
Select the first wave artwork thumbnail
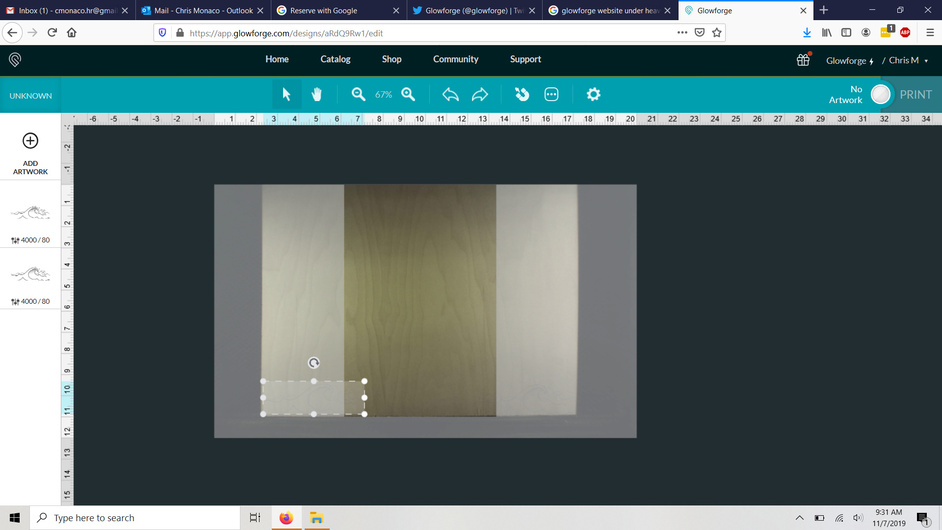tap(30, 213)
